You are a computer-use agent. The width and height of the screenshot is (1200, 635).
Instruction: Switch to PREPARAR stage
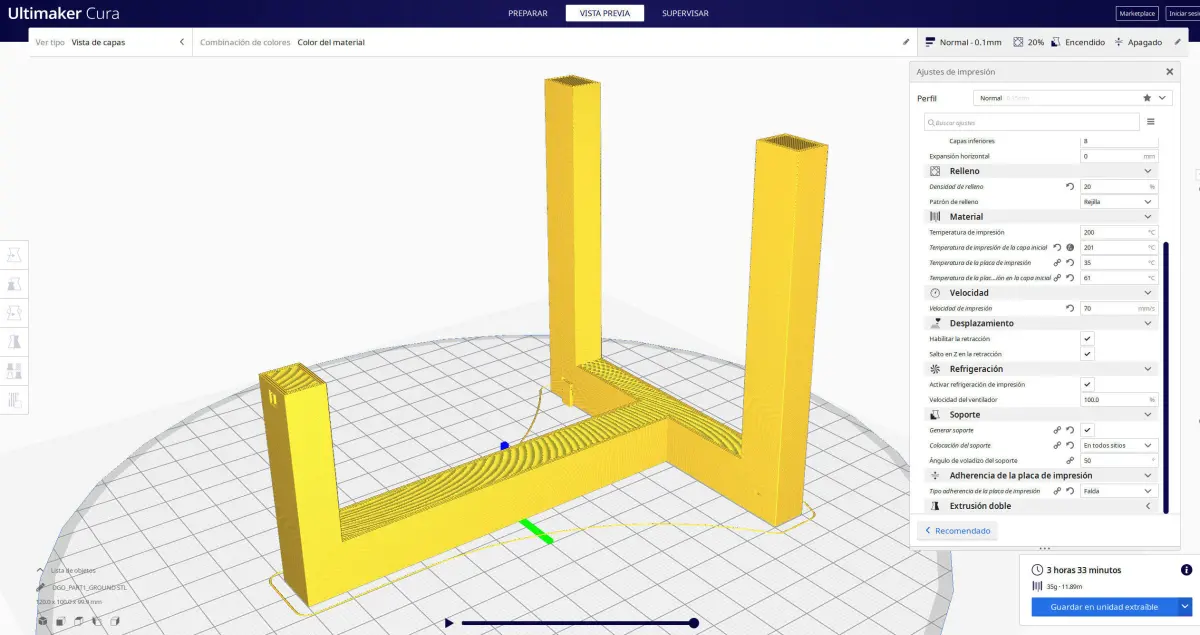tap(527, 13)
